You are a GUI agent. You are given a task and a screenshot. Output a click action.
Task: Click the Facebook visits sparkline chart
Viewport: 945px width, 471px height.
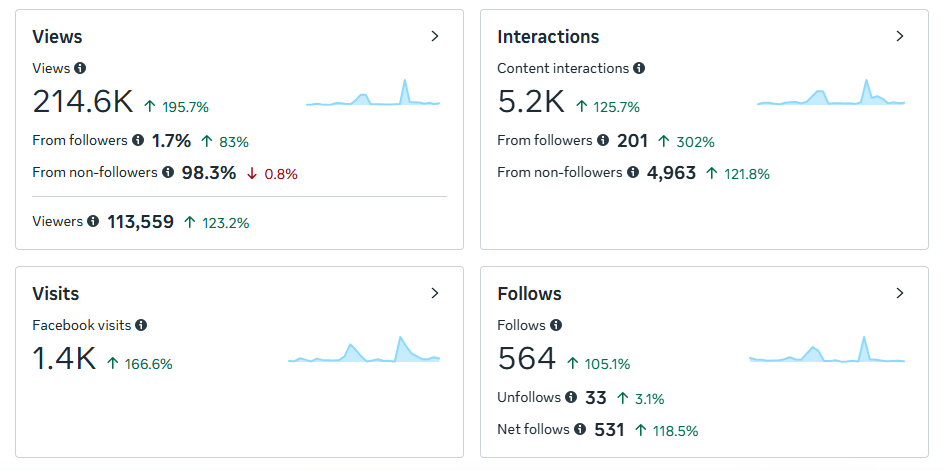point(364,349)
